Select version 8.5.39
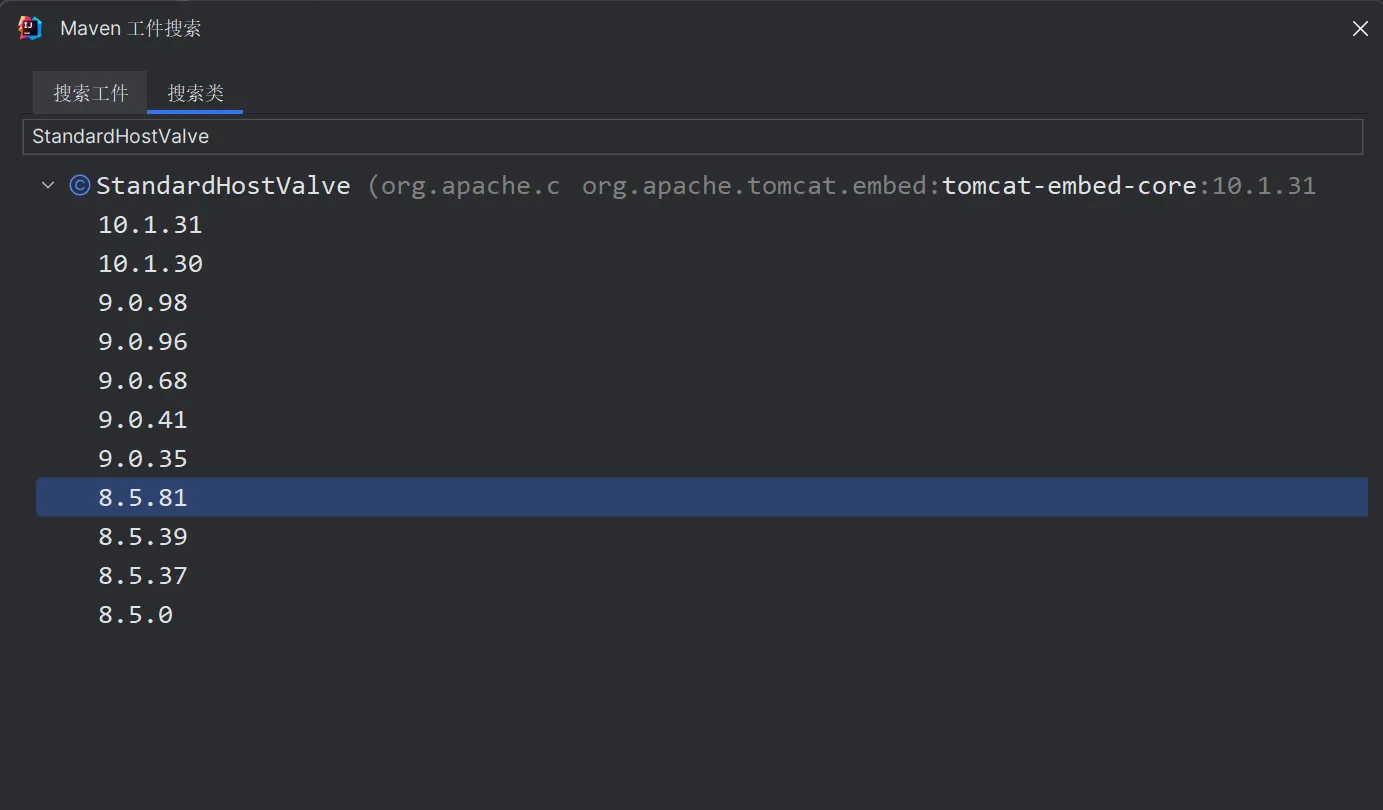The height and width of the screenshot is (810, 1383). pos(143,537)
